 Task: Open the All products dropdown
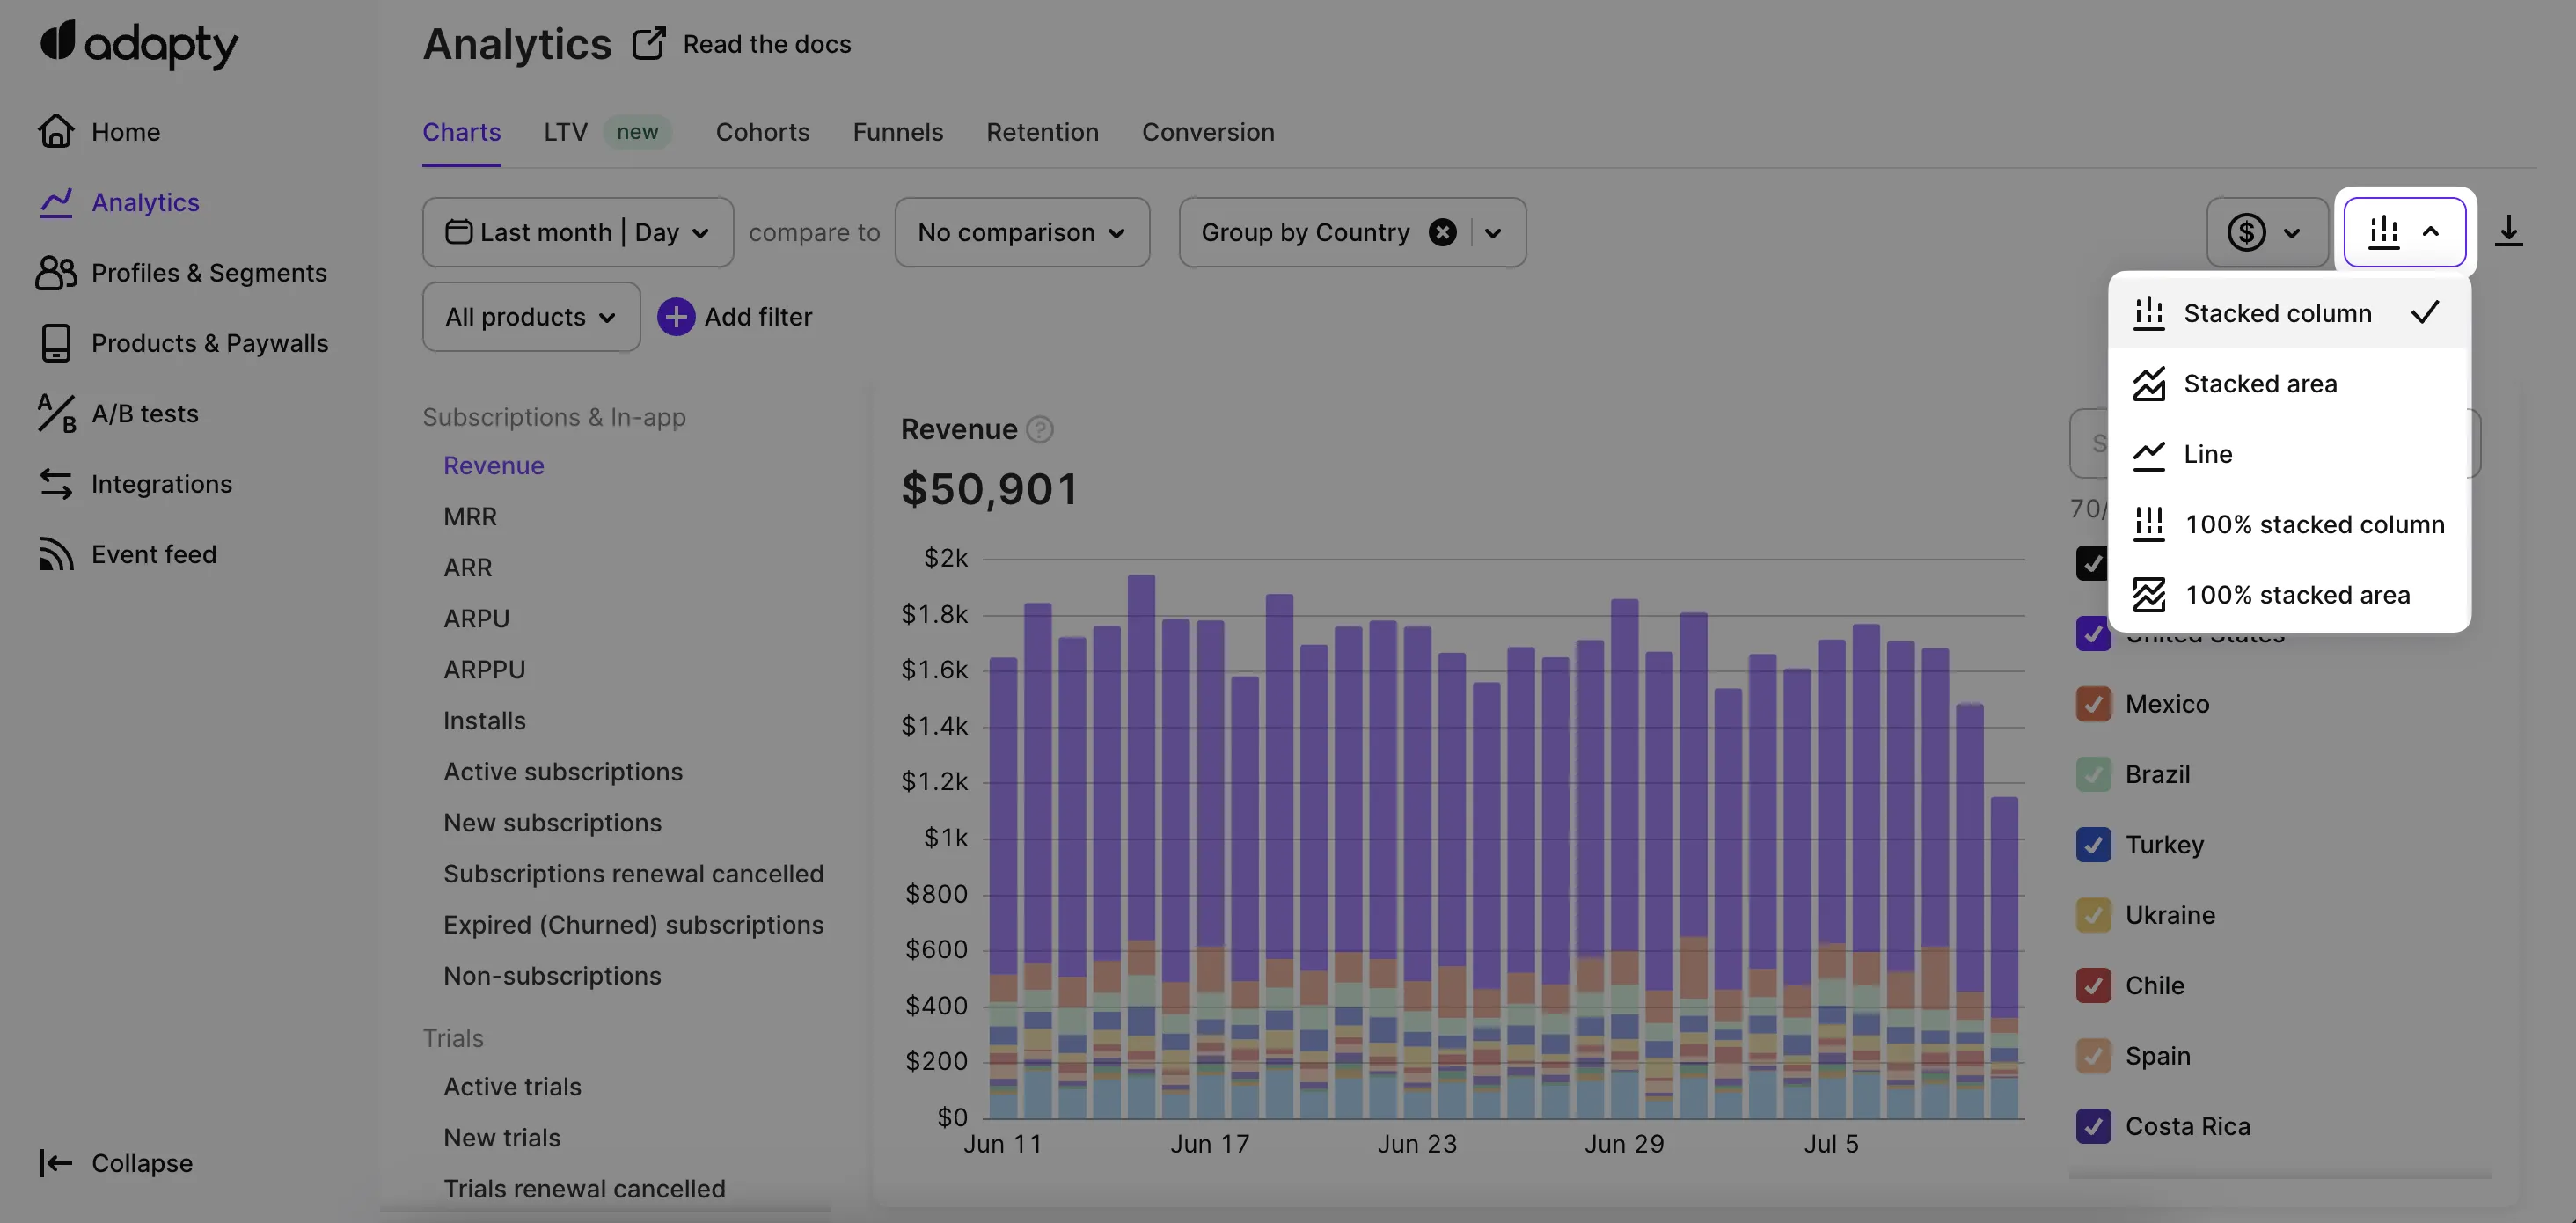(530, 317)
